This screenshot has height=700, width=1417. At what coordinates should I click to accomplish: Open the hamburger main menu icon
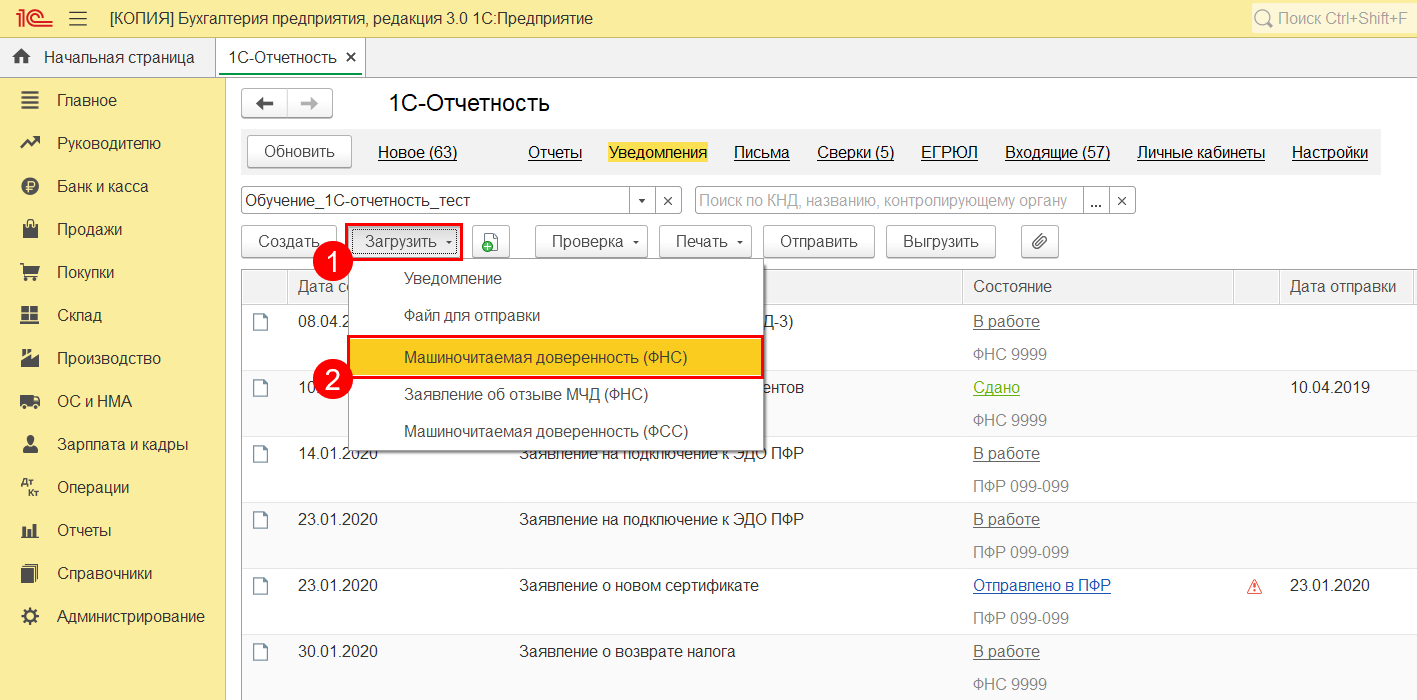[78, 19]
